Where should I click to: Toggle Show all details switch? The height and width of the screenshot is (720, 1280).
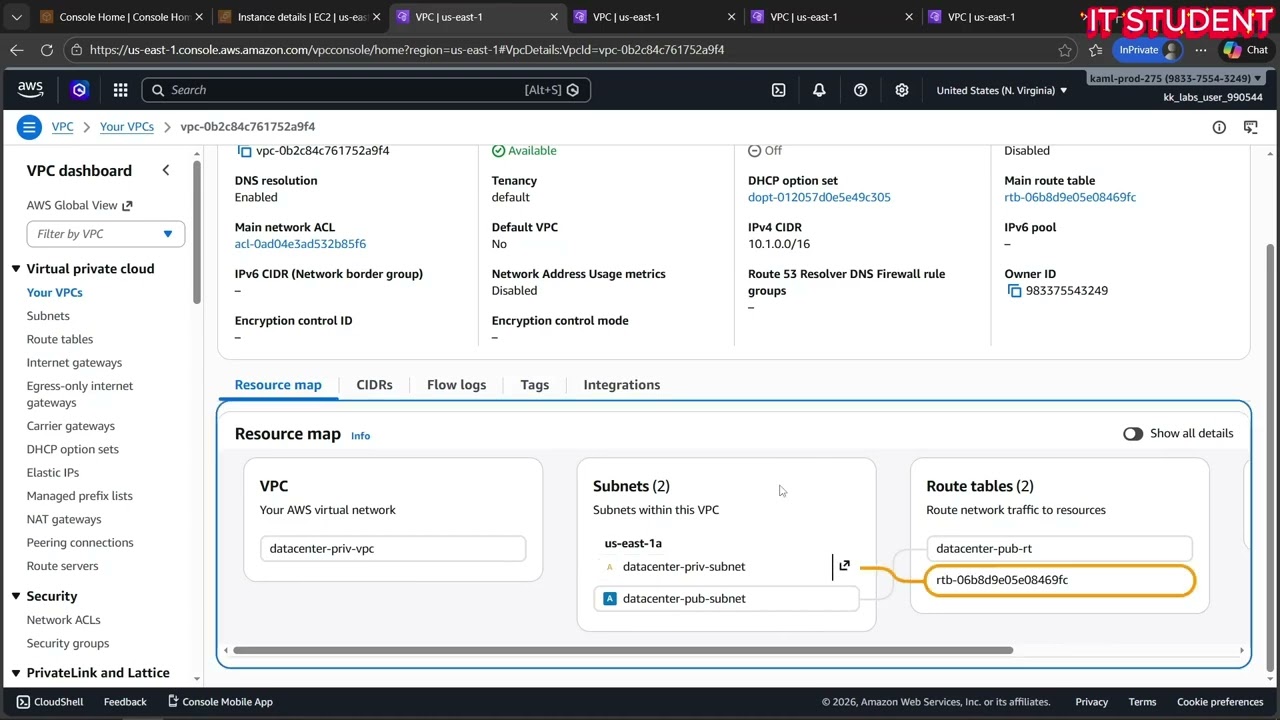(1133, 434)
